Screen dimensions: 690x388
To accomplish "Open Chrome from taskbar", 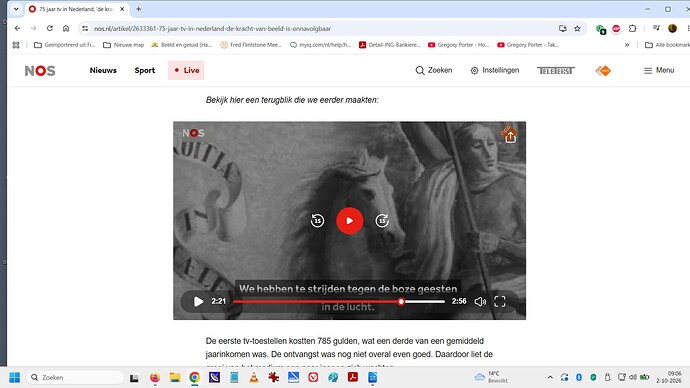I will [x=195, y=377].
